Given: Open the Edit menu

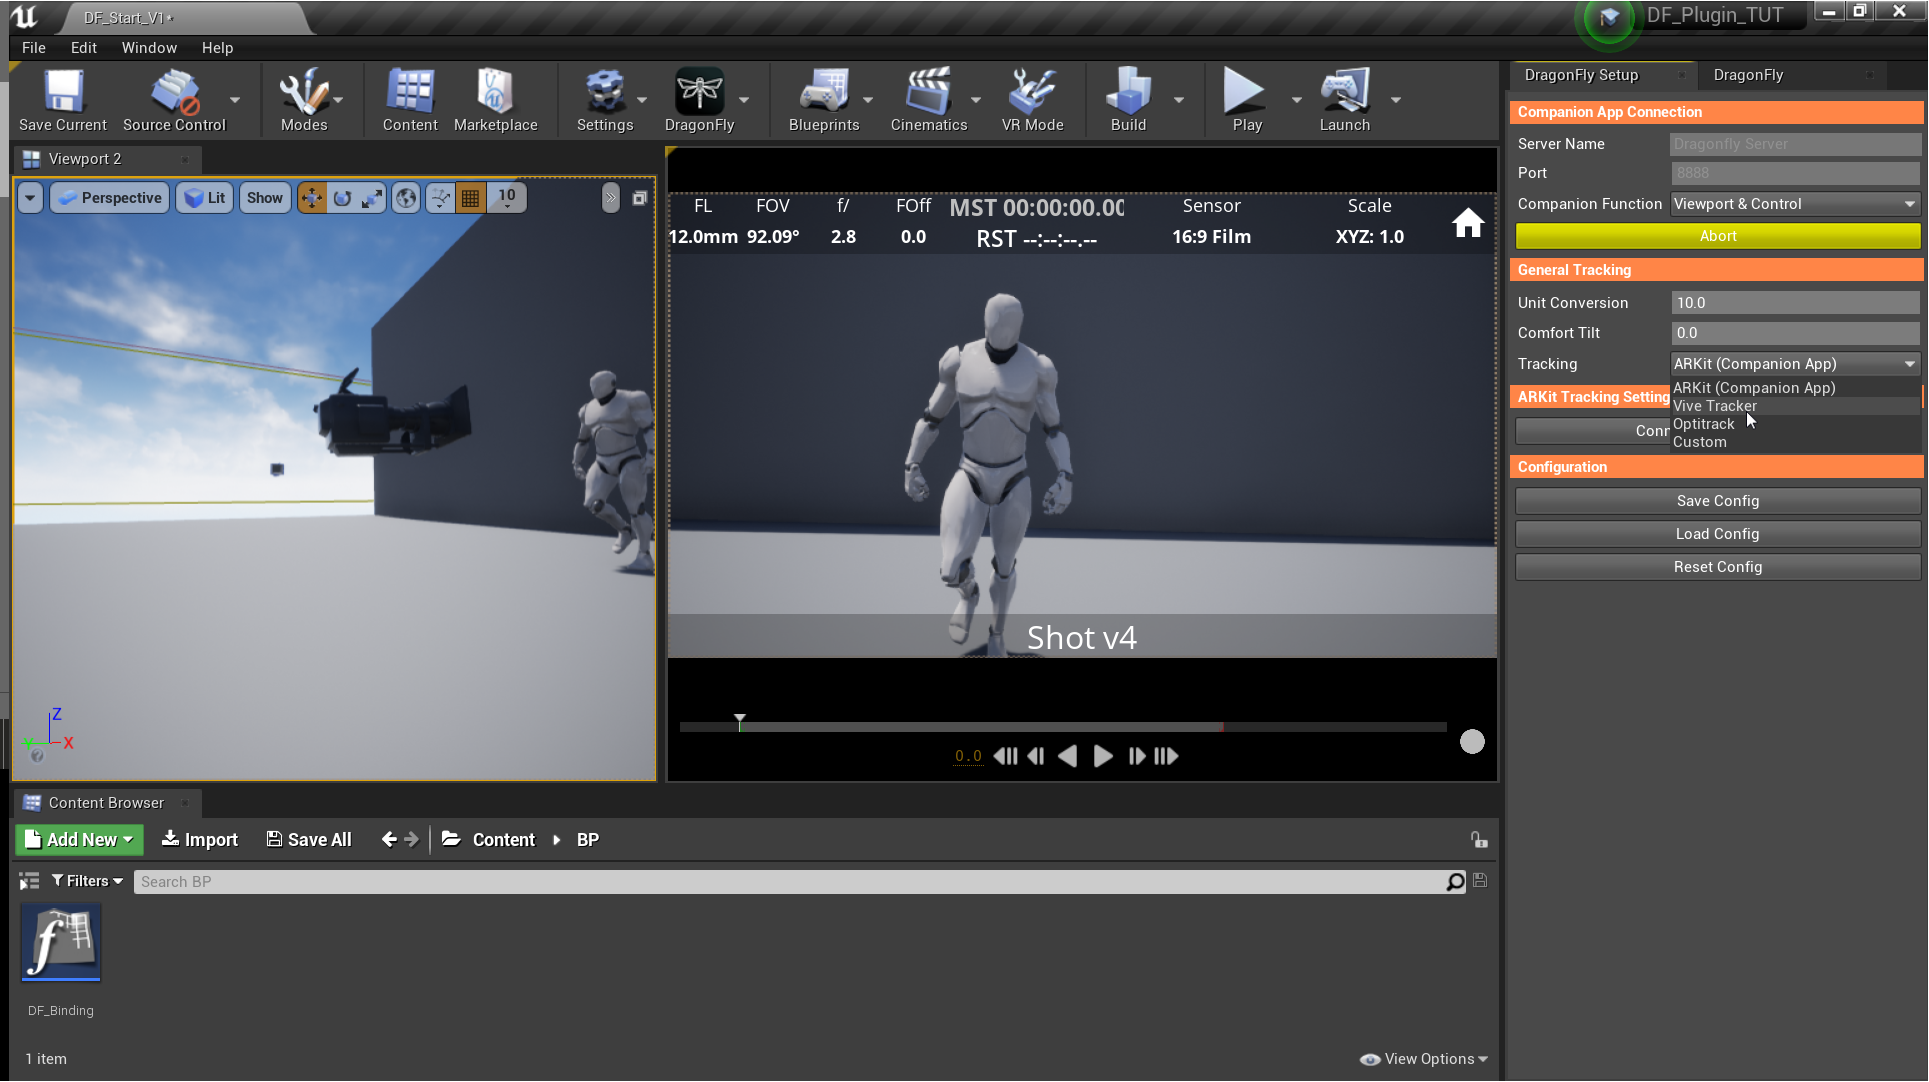Looking at the screenshot, I should point(84,48).
